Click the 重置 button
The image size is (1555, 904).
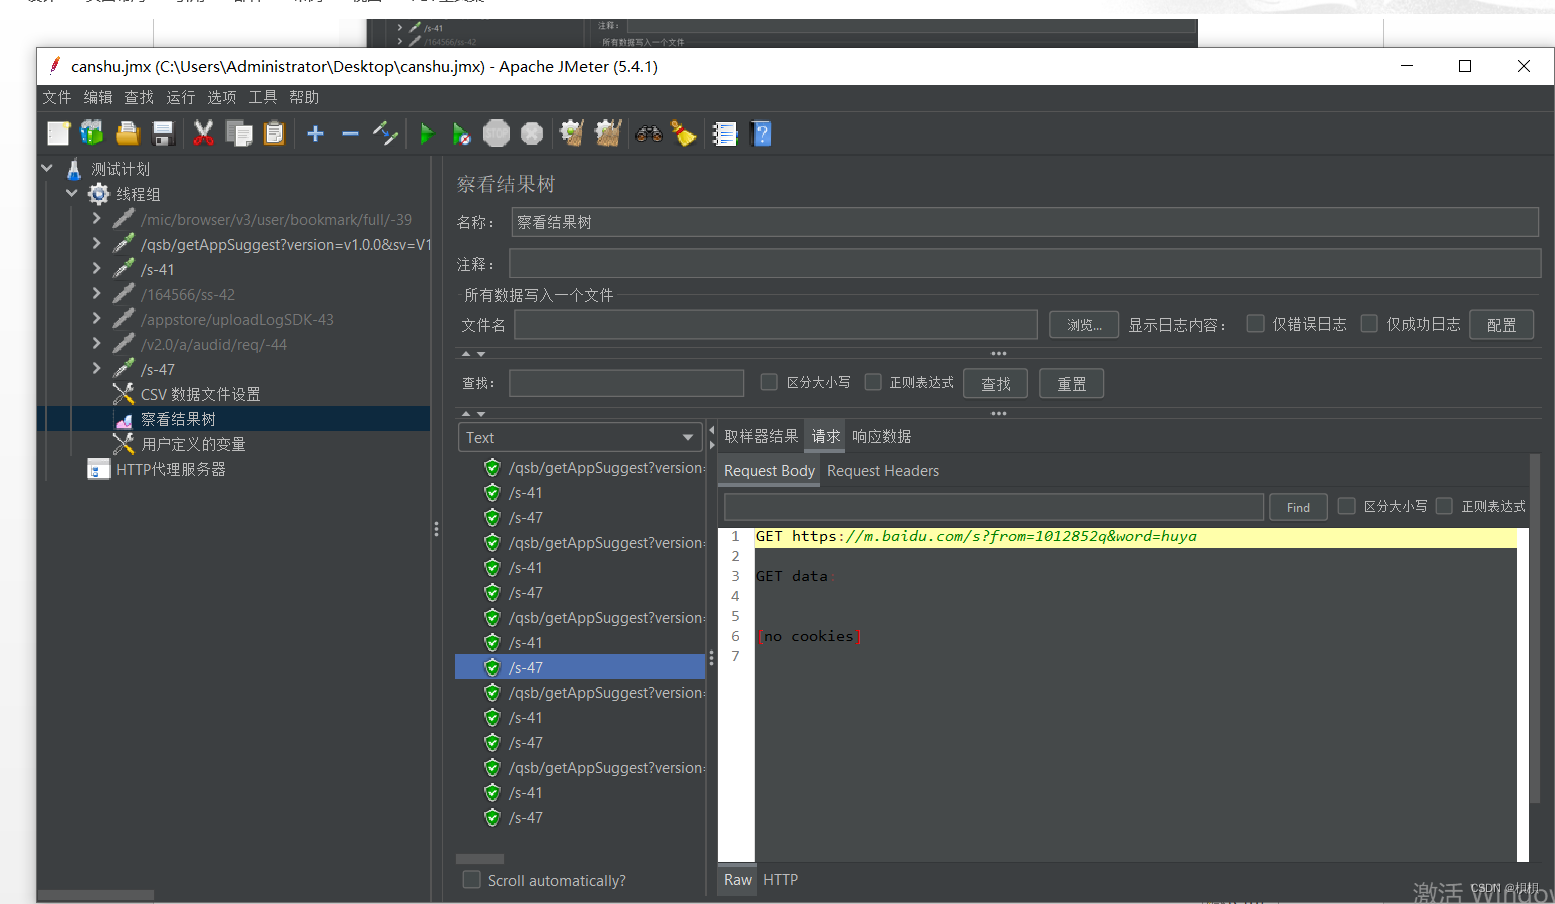point(1072,383)
